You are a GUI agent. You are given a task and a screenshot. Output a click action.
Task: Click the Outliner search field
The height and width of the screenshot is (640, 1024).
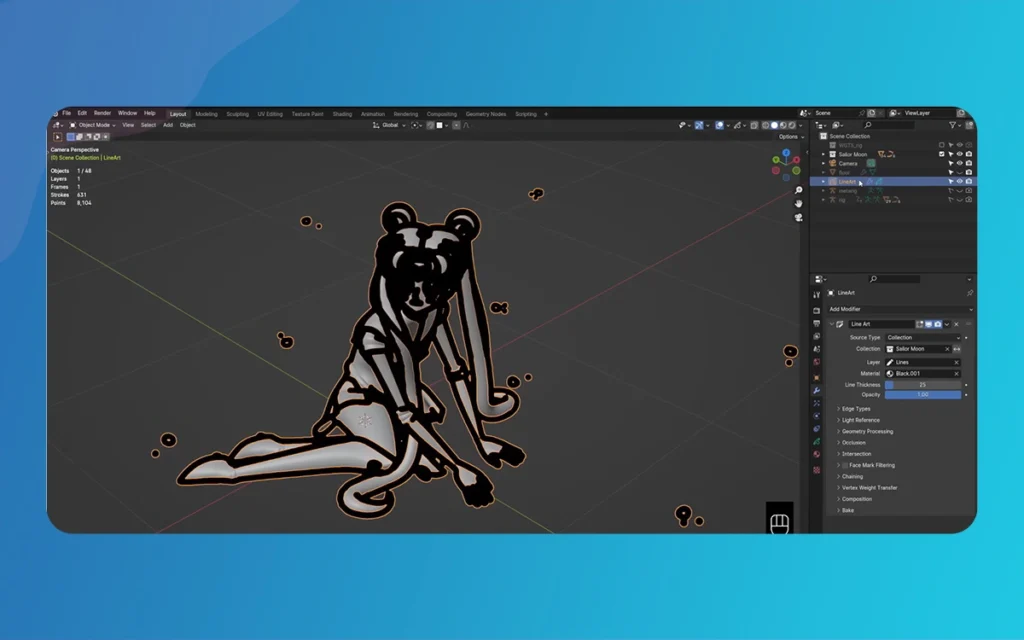click(x=888, y=125)
